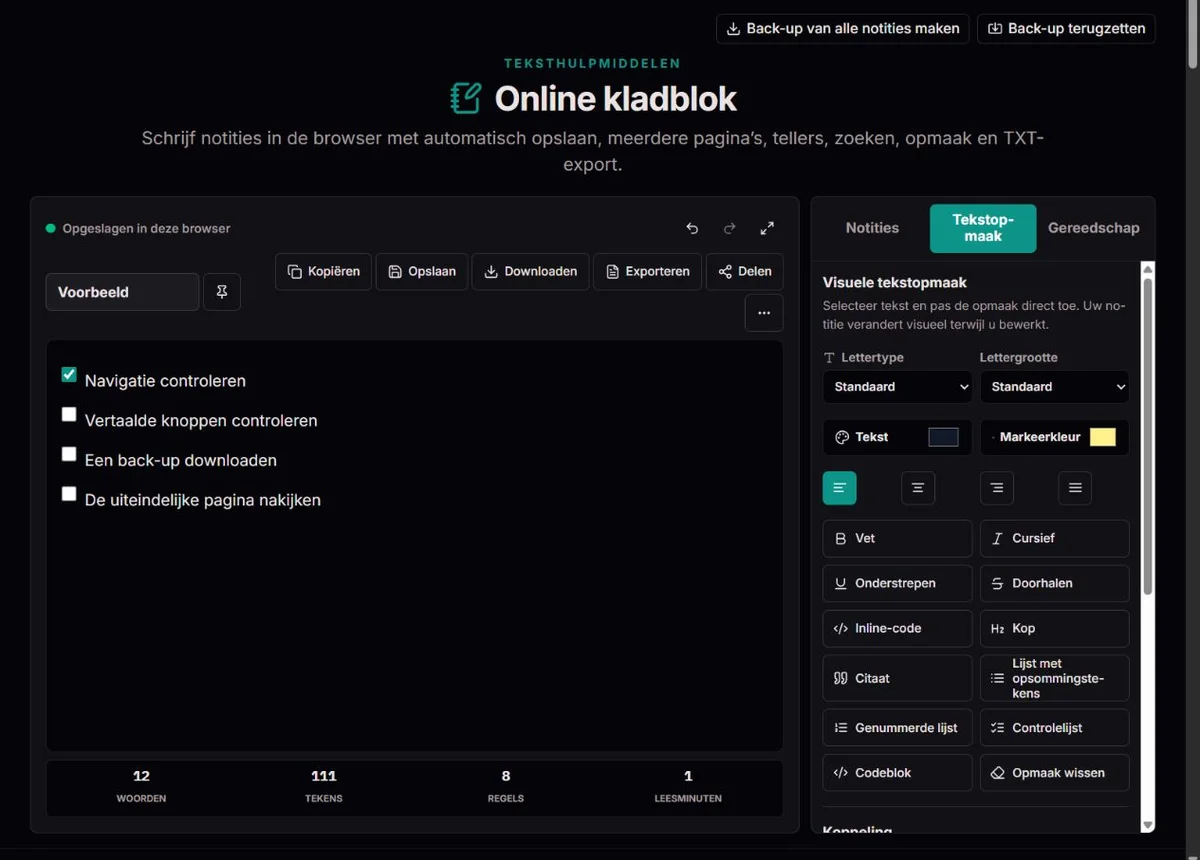
Task: Click the Voorbeeld note title field
Action: pos(122,292)
